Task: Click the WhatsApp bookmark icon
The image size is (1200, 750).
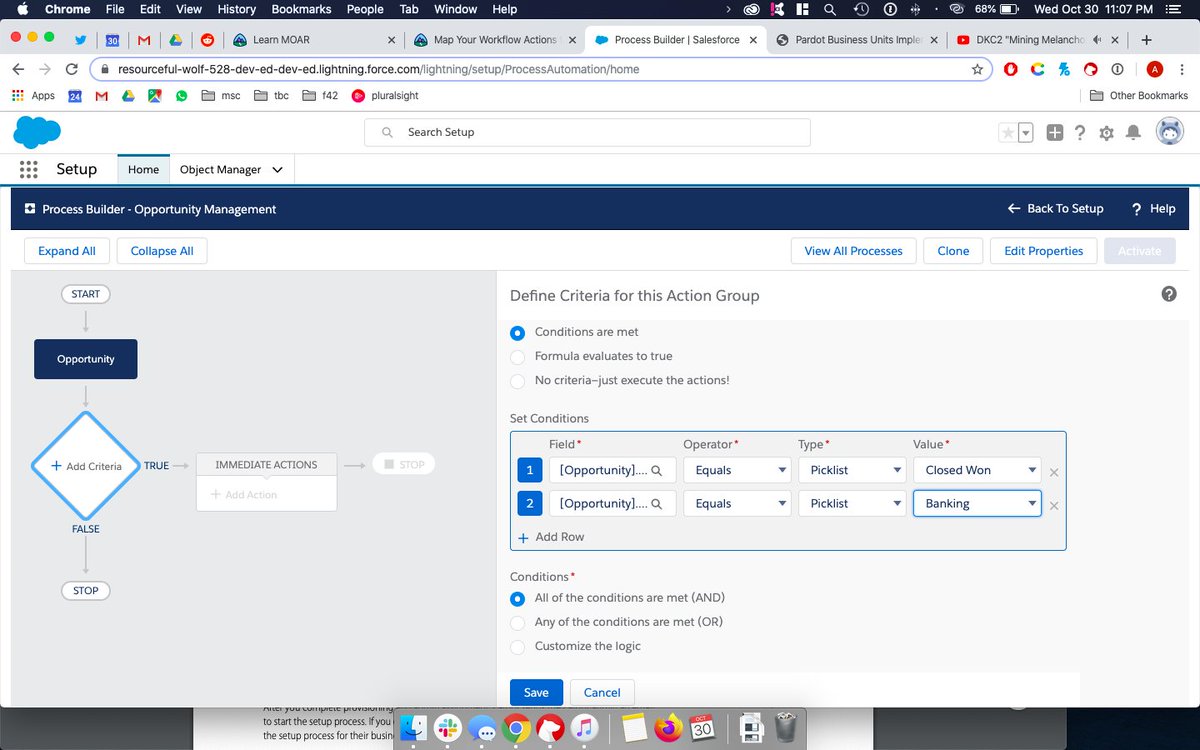Action: point(181,96)
